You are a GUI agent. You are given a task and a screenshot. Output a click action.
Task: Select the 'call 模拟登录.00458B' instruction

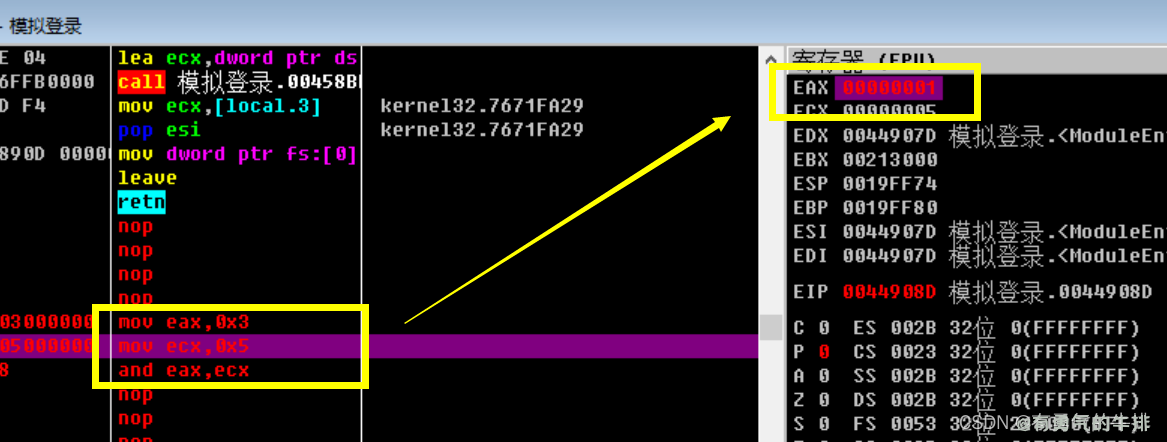click(x=239, y=82)
